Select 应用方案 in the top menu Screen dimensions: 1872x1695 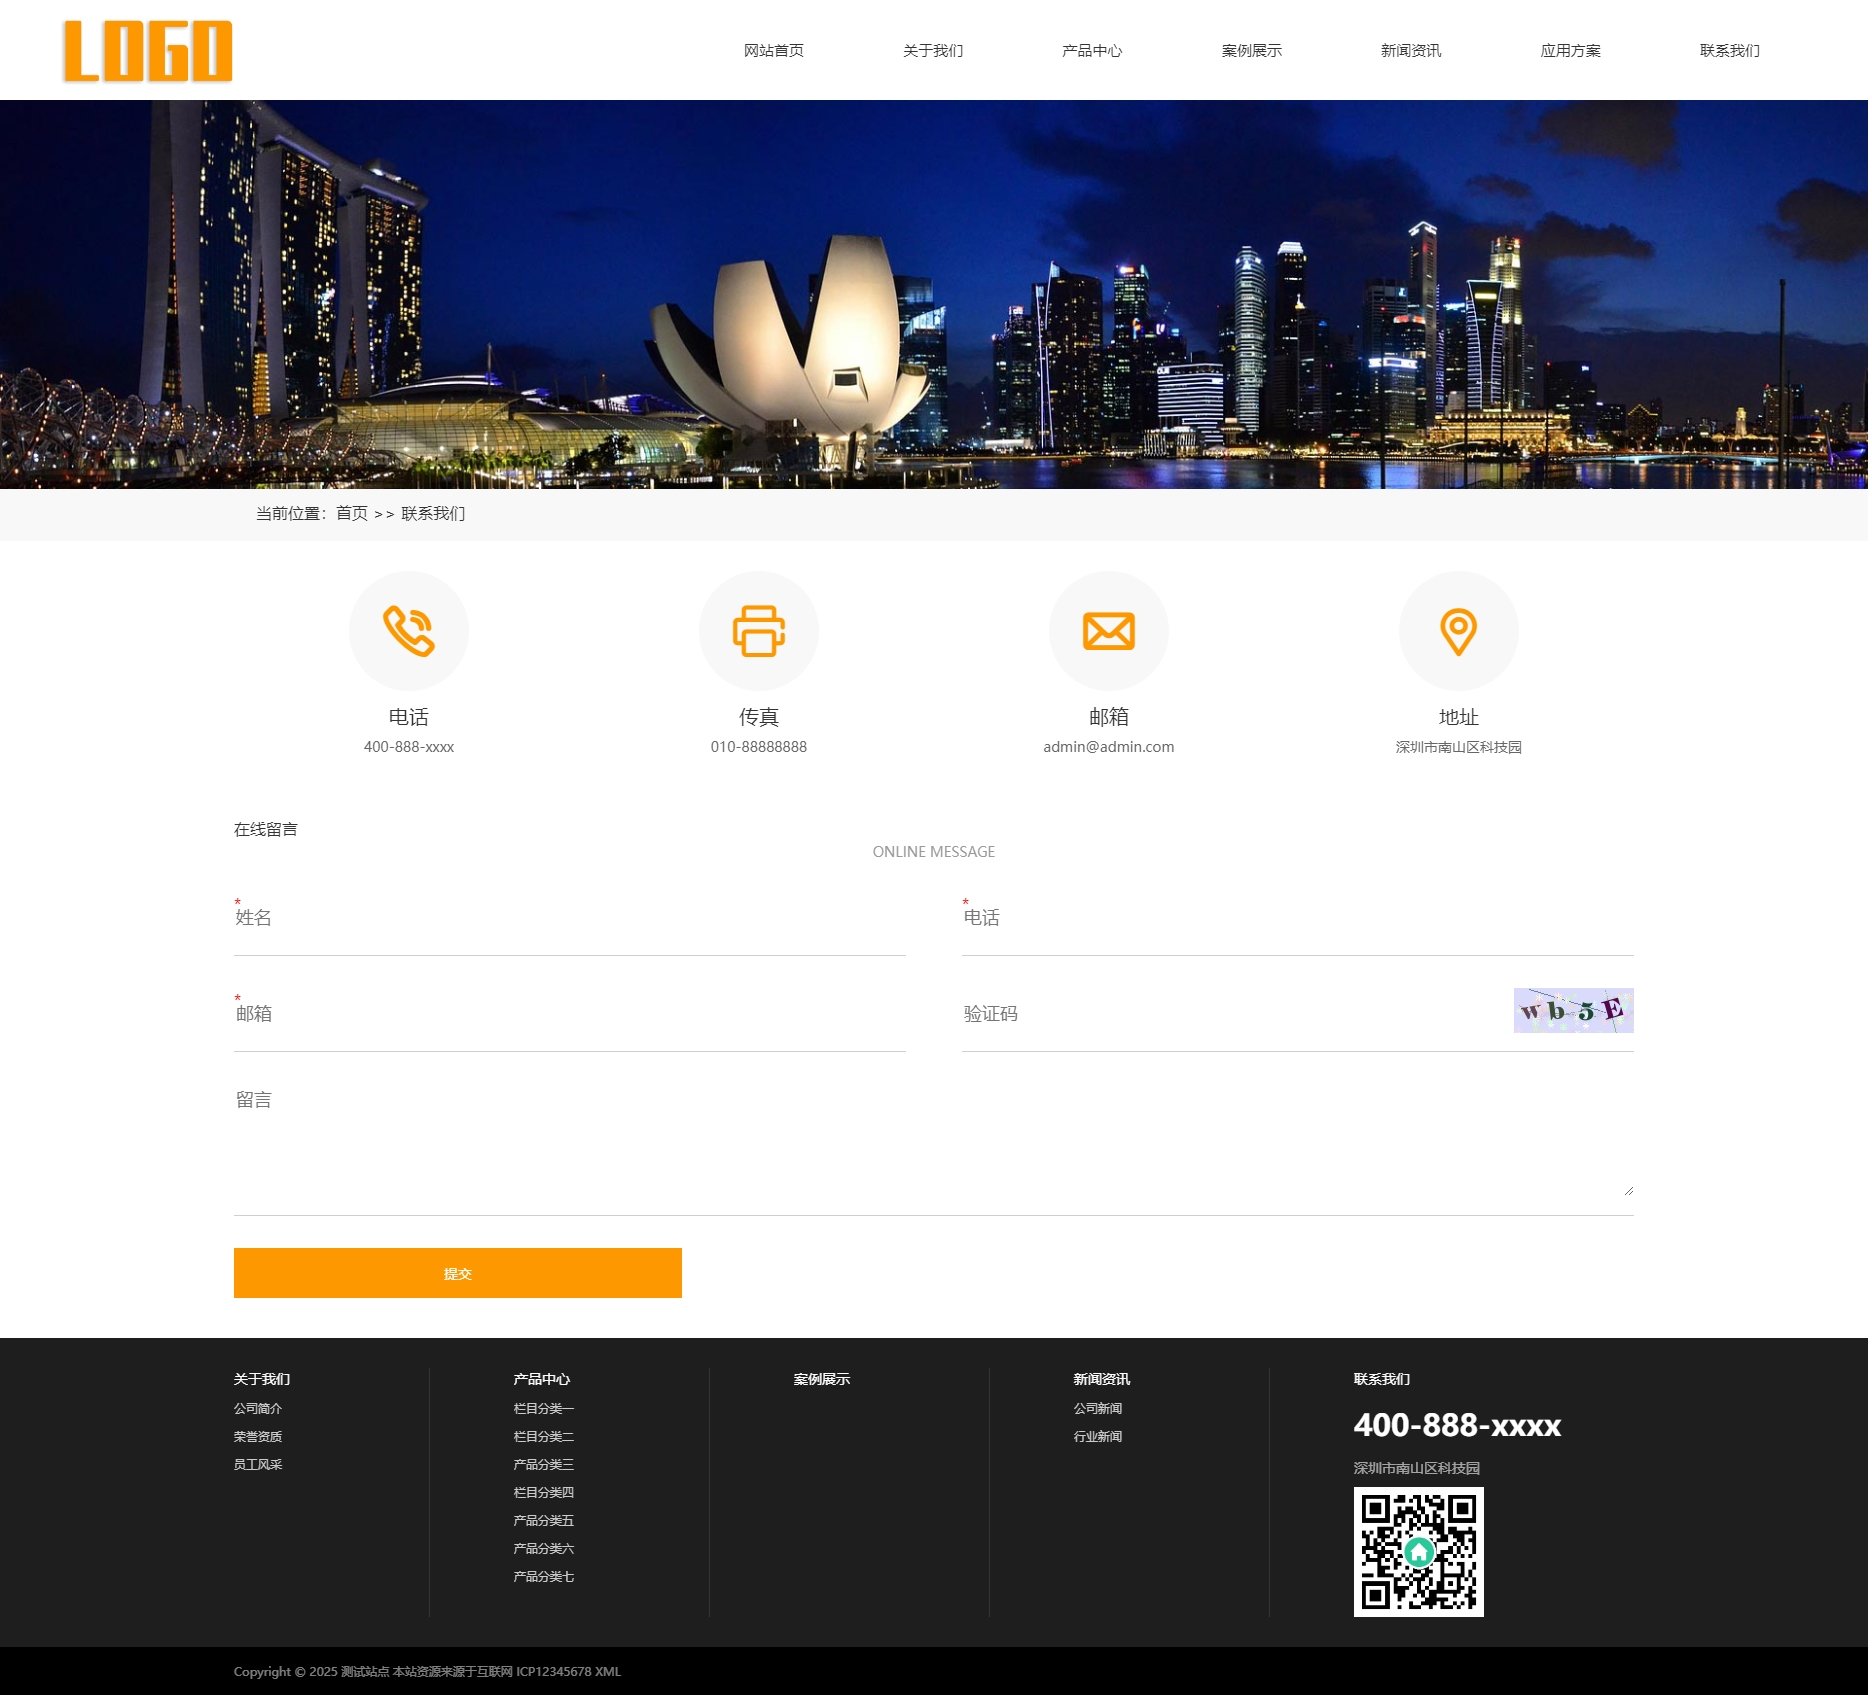tap(1570, 51)
